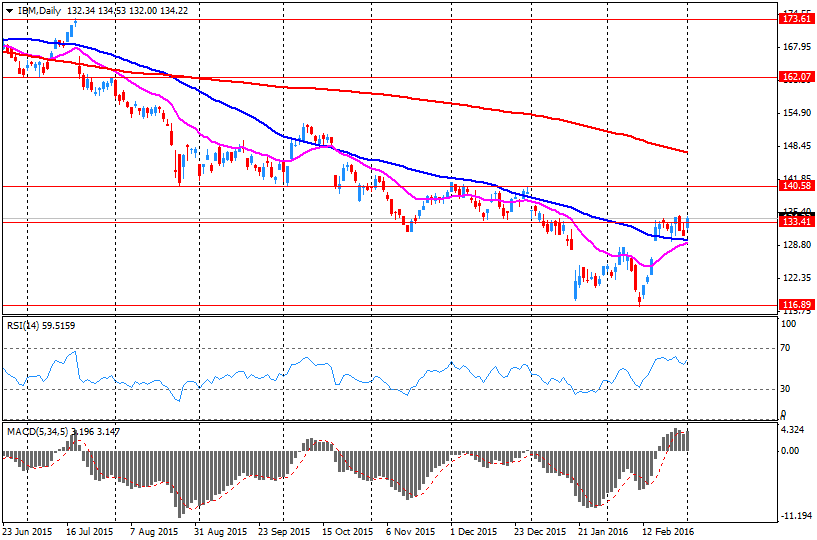
Task: Click the 23 Jun 2015 date label
Action: [27, 532]
